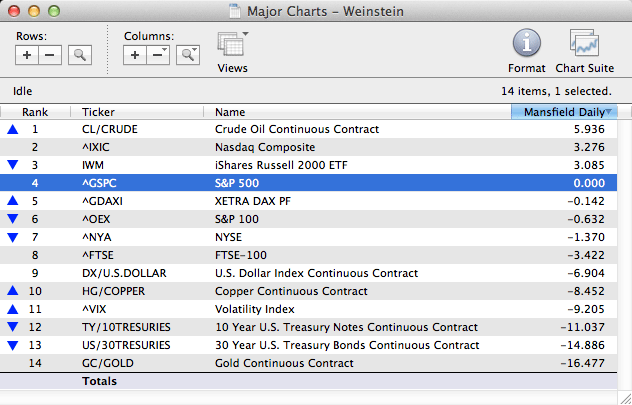
Task: Open the Columns search dropdown
Action: coord(187,55)
